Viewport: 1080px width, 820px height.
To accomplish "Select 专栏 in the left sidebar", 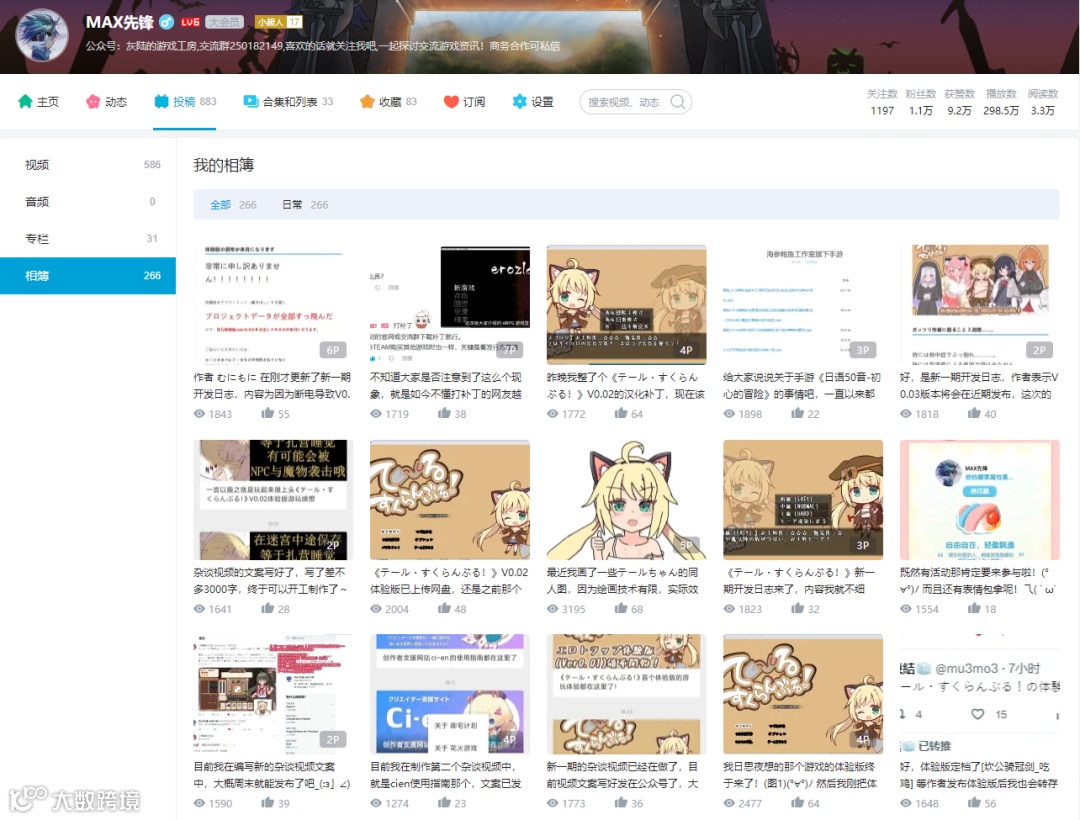I will tap(88, 238).
